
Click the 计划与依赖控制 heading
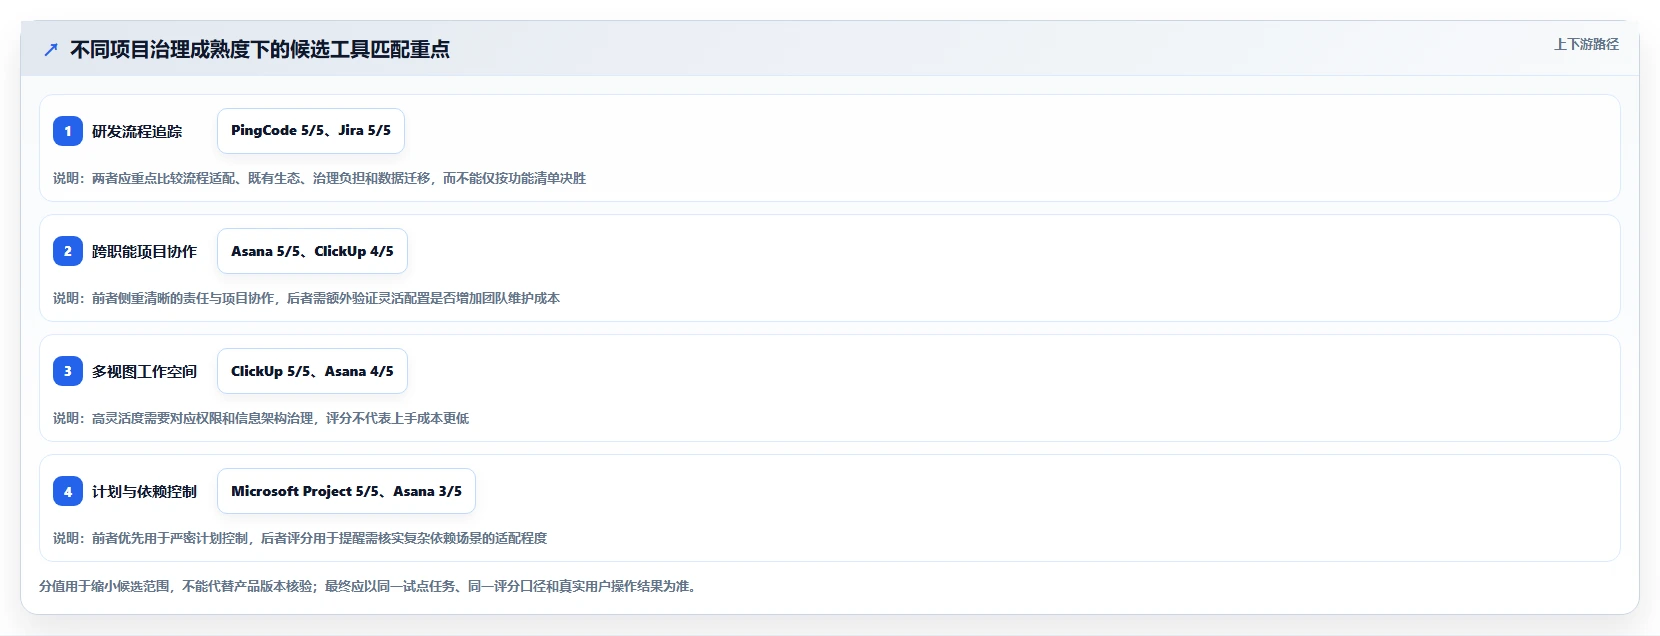(144, 491)
